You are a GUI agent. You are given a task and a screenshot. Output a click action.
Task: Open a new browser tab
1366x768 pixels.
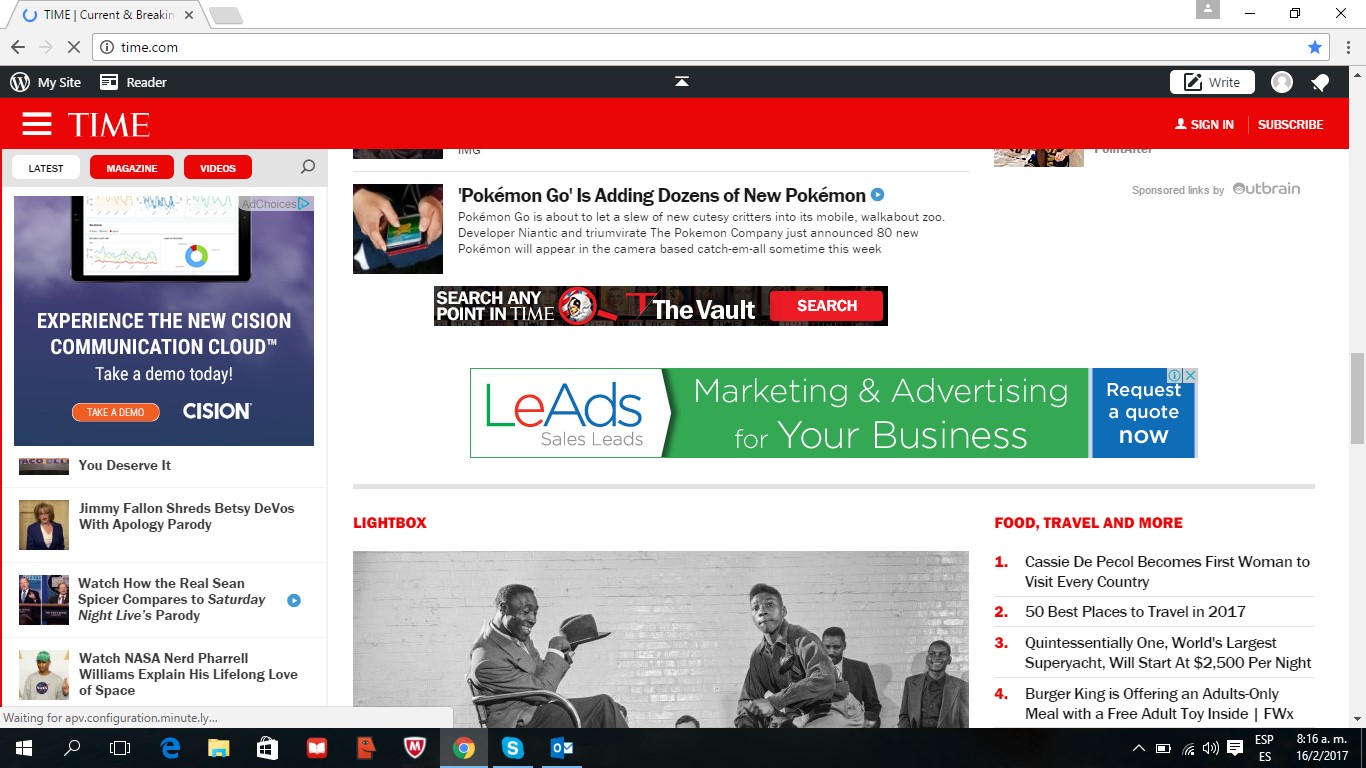226,15
